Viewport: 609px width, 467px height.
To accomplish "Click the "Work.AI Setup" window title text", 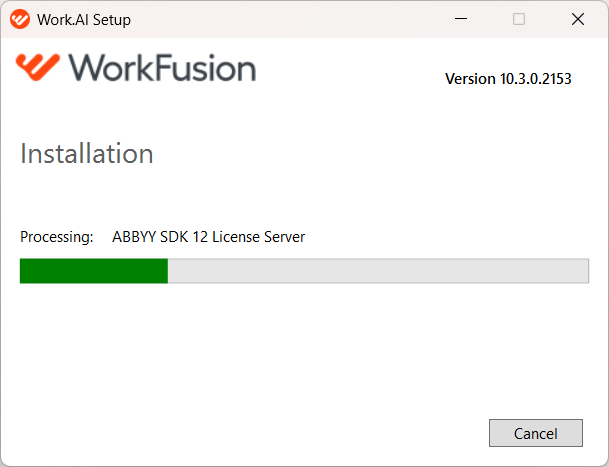I will click(84, 20).
